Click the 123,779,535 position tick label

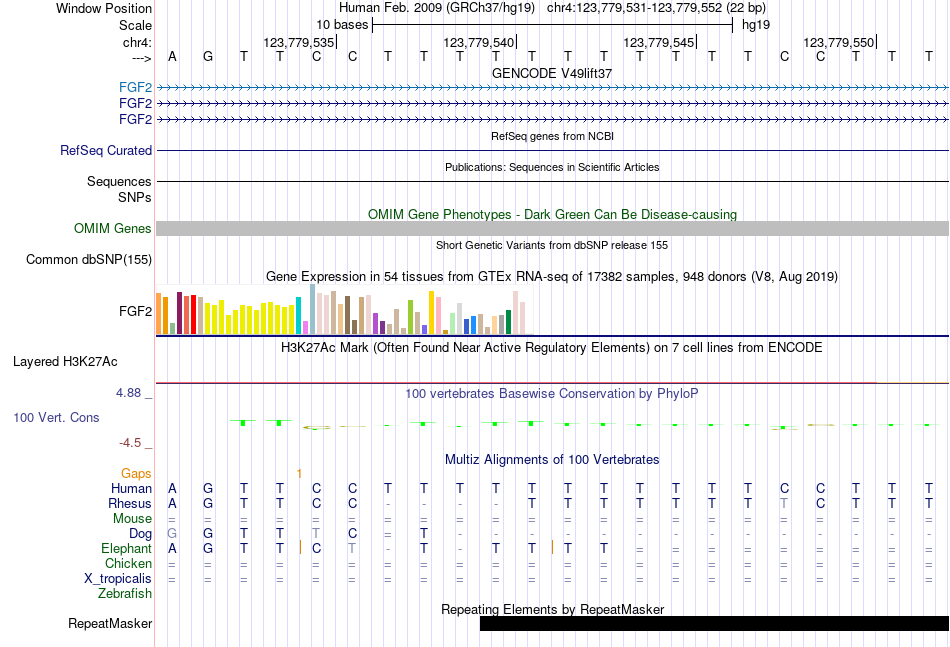[299, 42]
